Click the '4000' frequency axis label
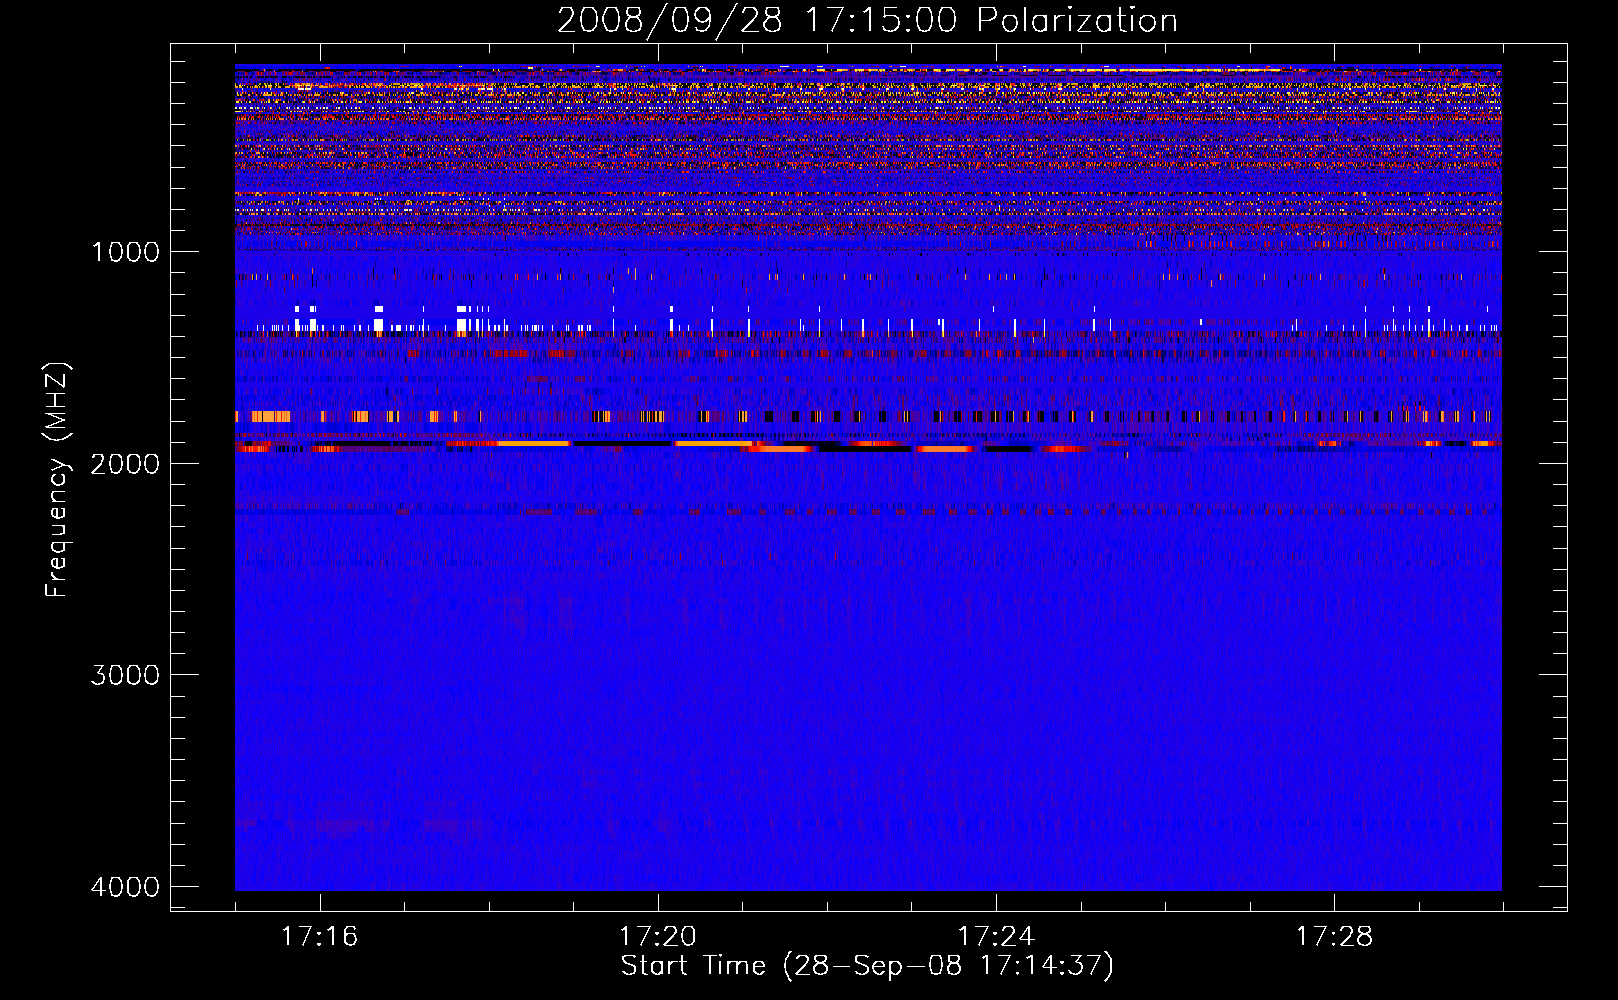1618x1000 pixels. point(125,887)
